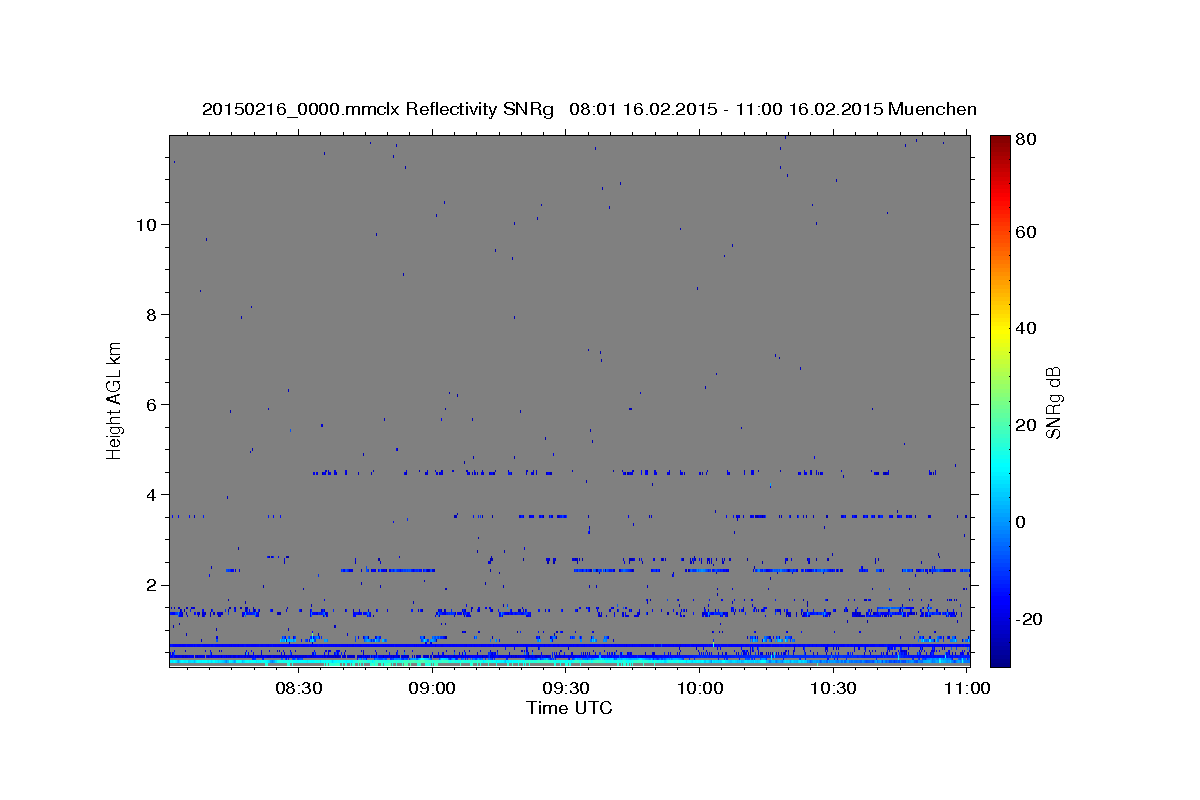The height and width of the screenshot is (800, 1200).
Task: Click the colorbar value 40
Action: coord(1025,328)
